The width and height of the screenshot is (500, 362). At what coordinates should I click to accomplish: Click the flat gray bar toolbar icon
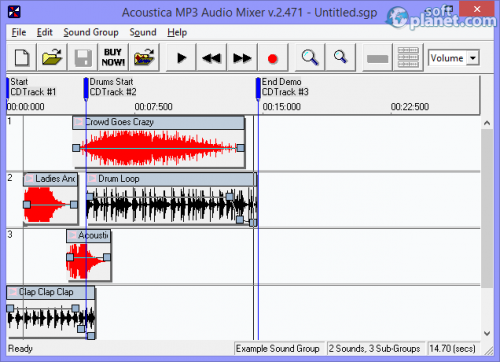(x=377, y=58)
